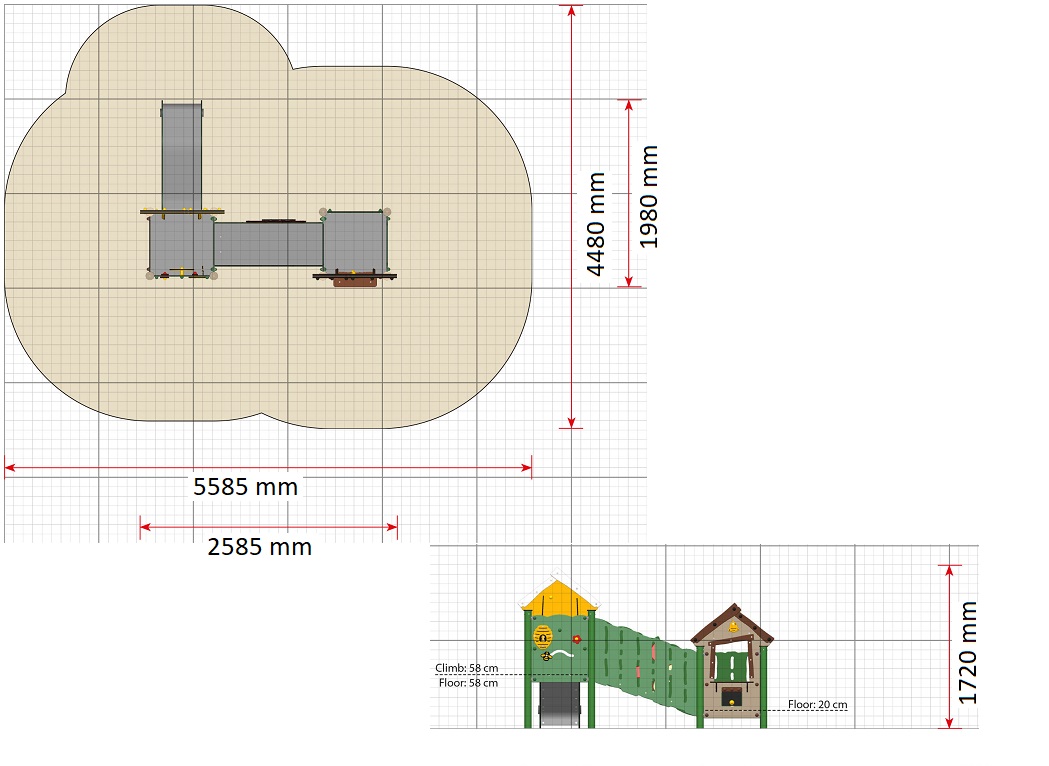Select the left tower platform in plan view

[x=181, y=244]
